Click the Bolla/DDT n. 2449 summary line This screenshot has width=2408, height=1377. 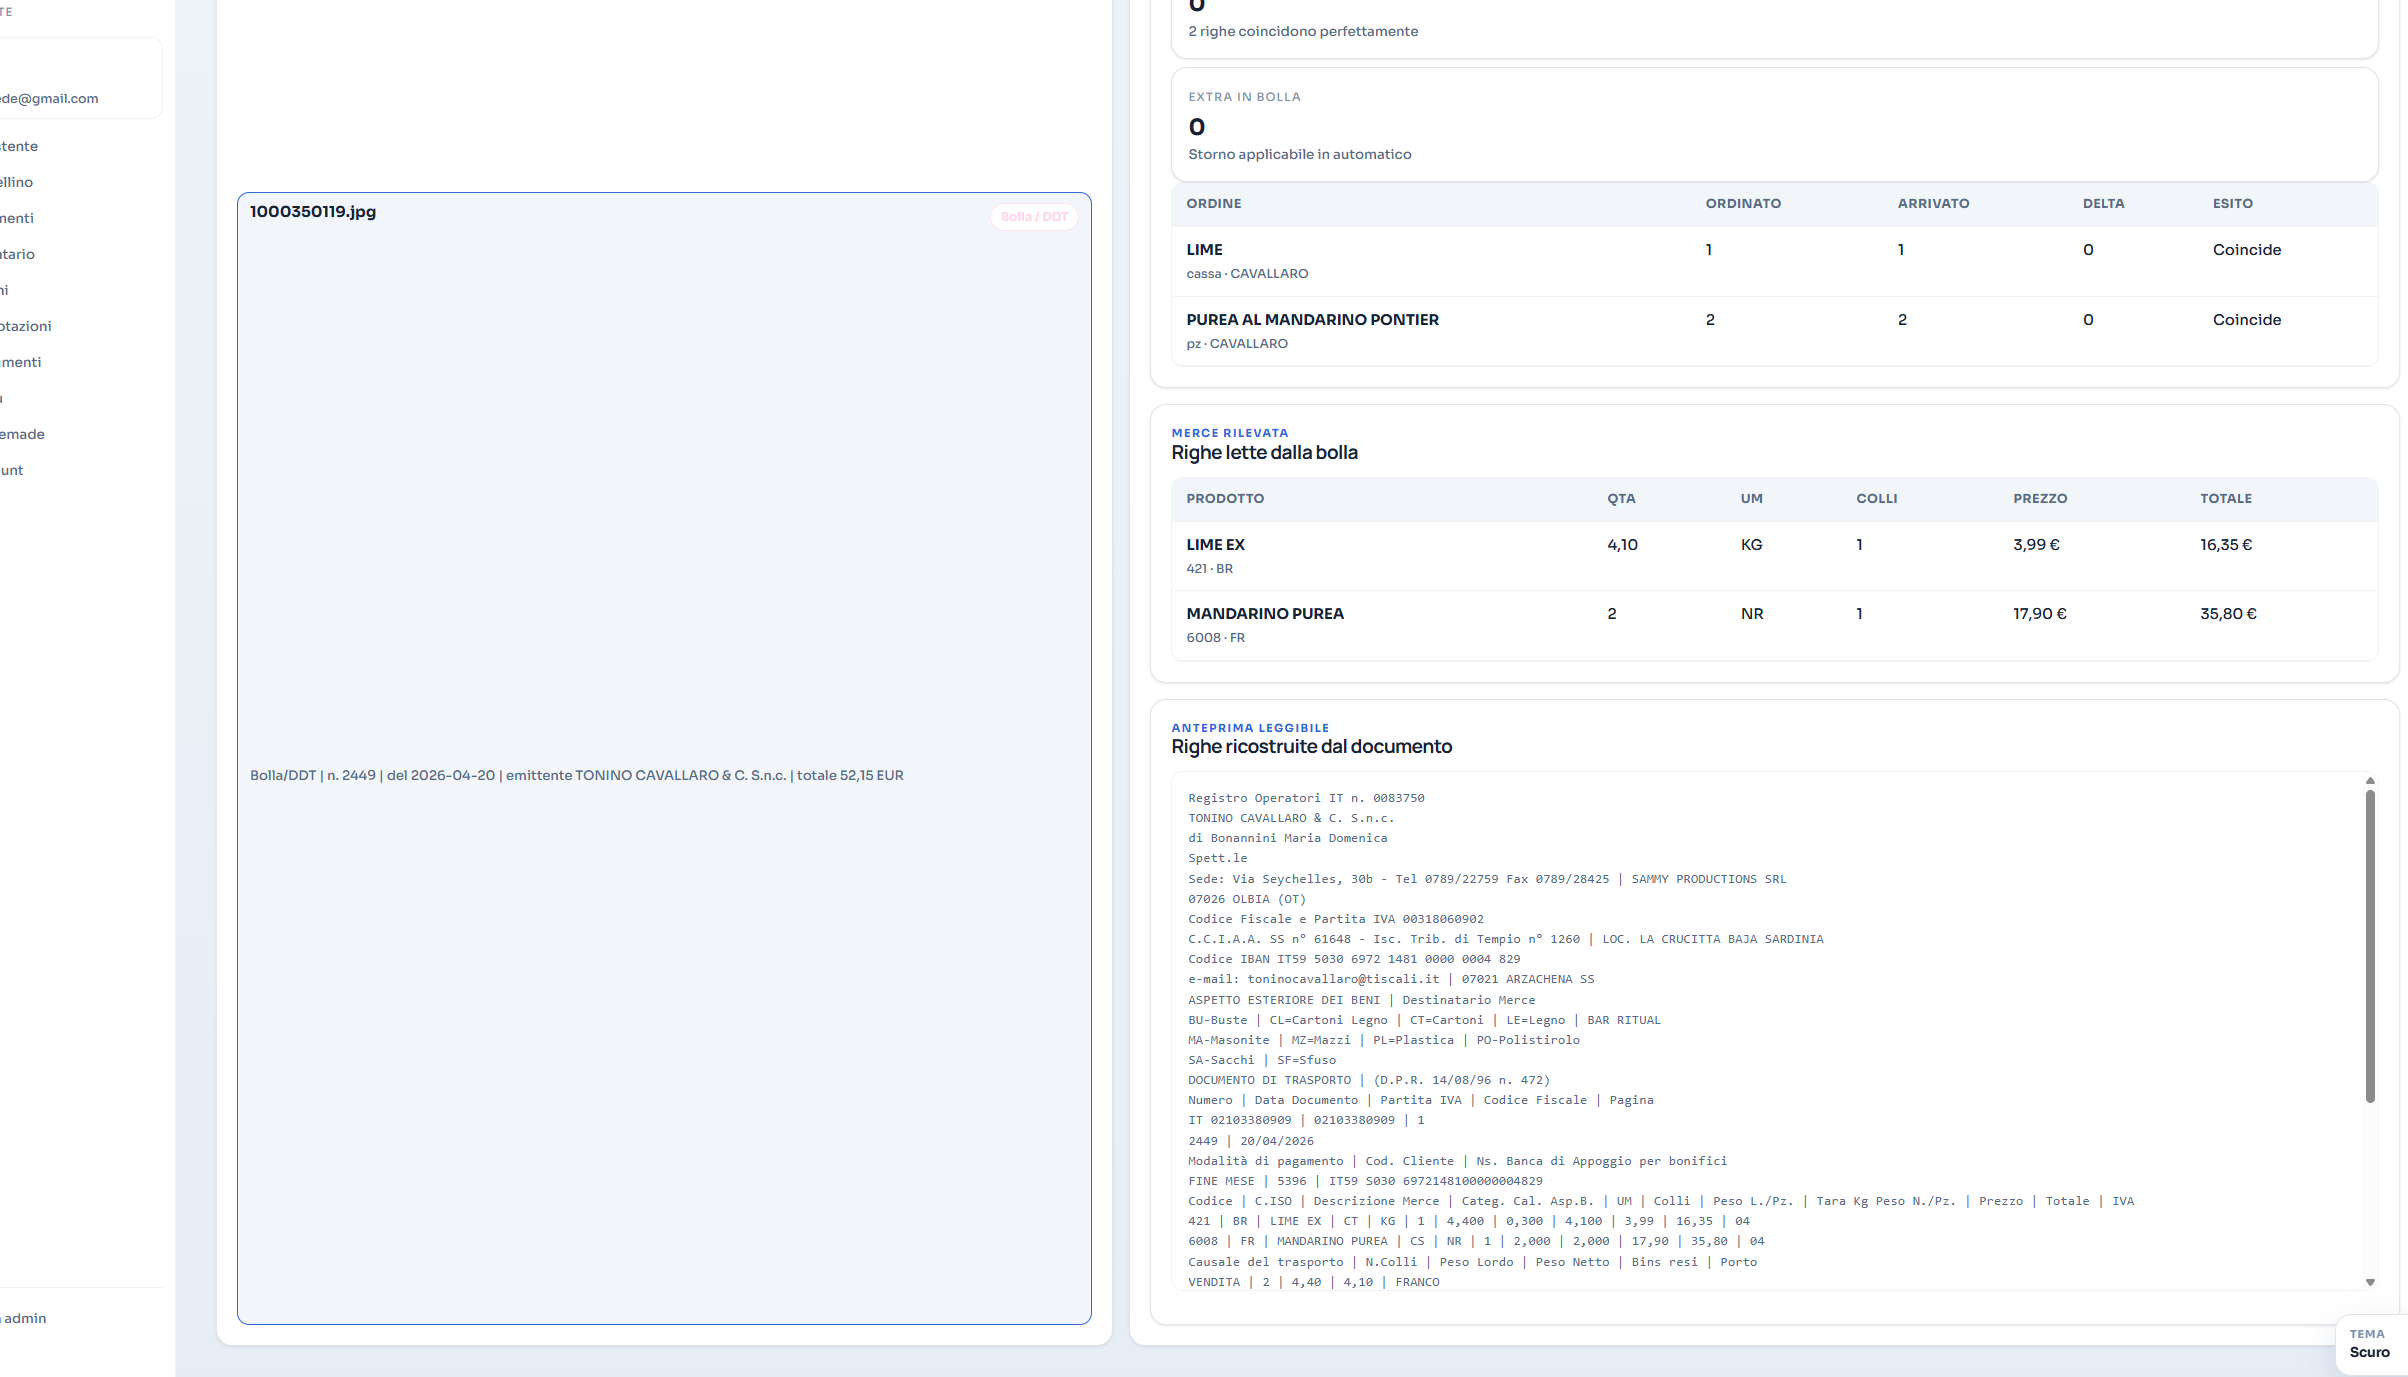click(x=577, y=775)
